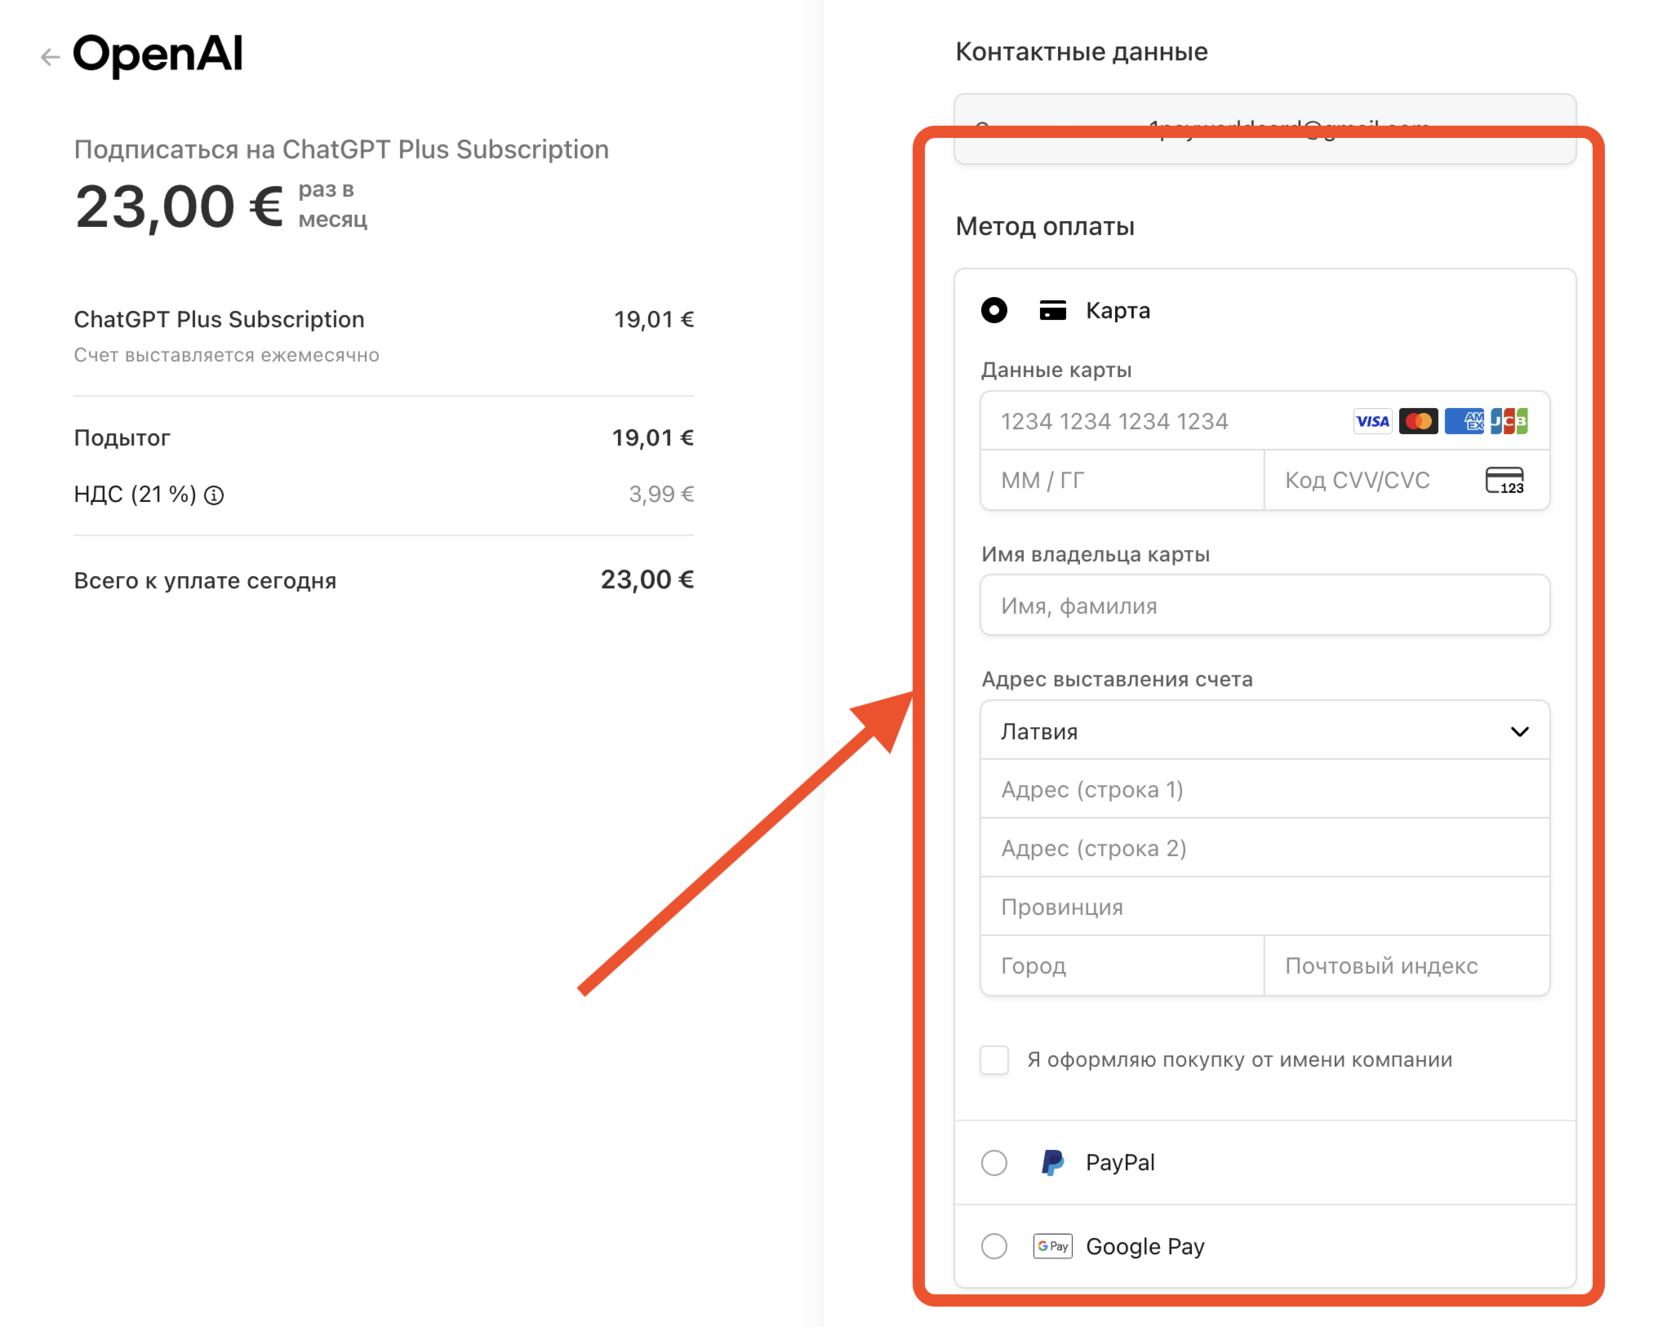This screenshot has width=1680, height=1327.
Task: Click the cardholder name field
Action: coord(1264,606)
